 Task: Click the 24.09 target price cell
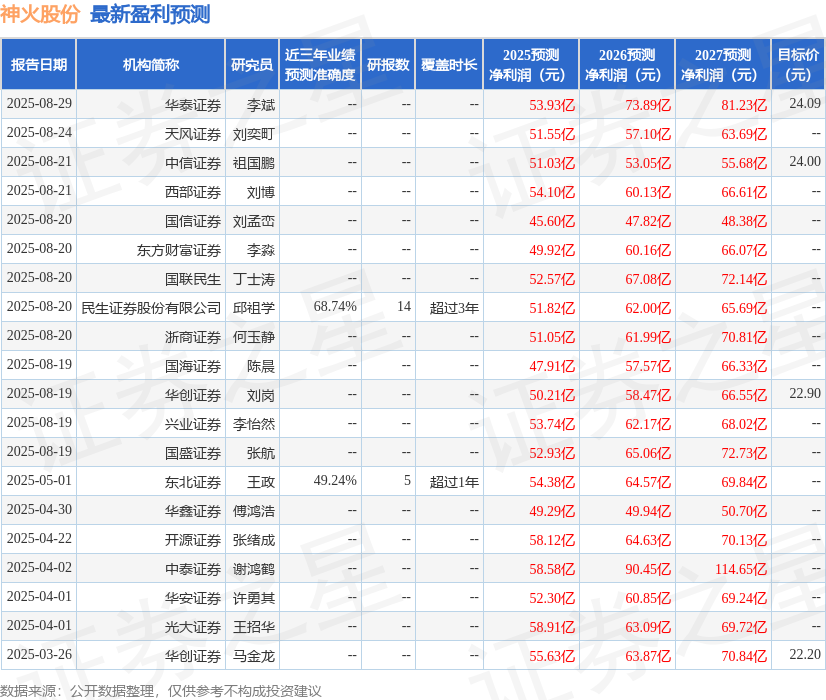point(805,103)
